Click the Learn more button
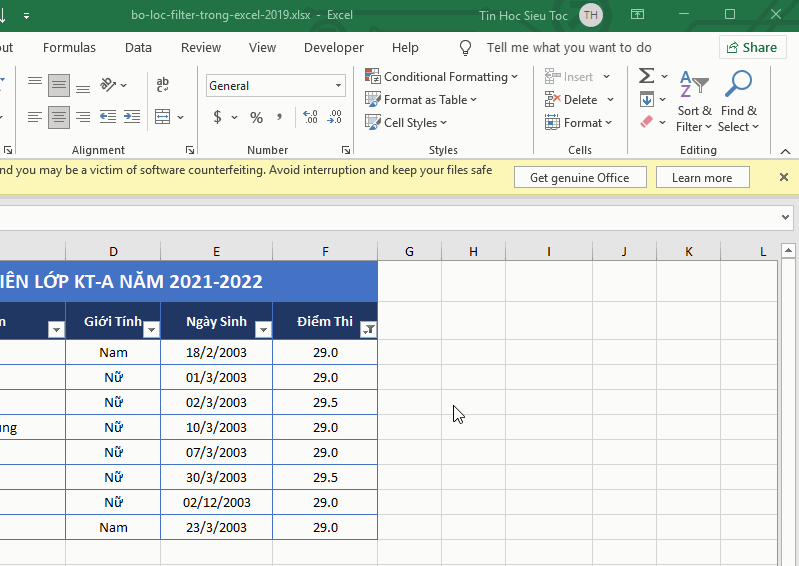This screenshot has width=799, height=566. (x=702, y=177)
